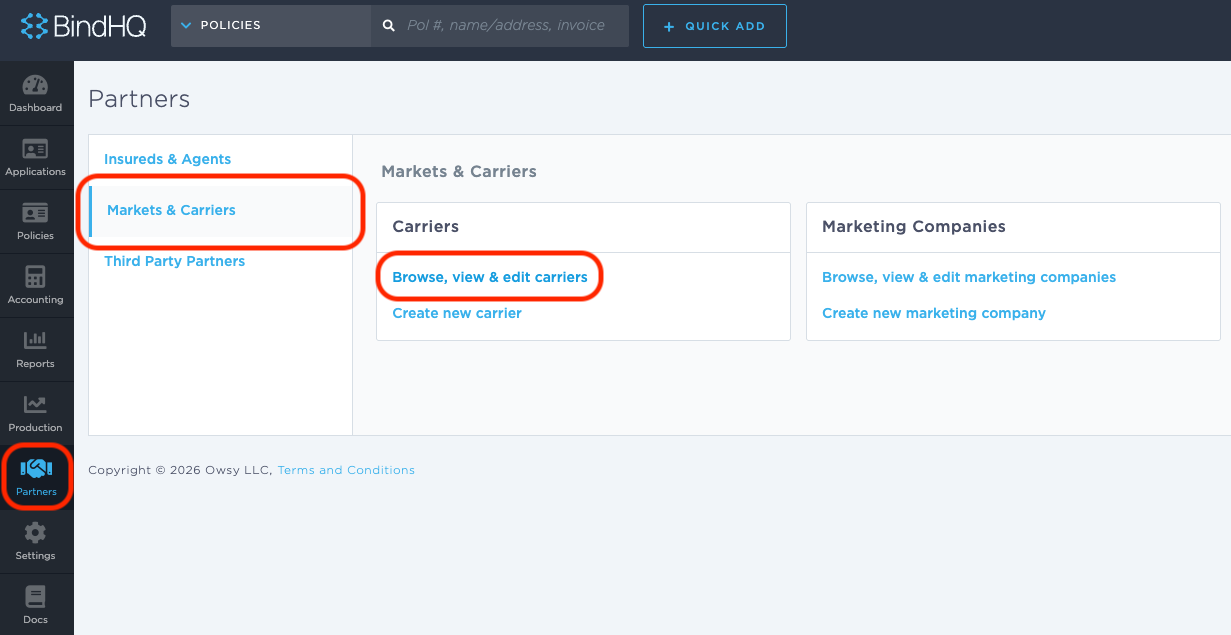Click the BindHQ logo
The image size is (1231, 635).
point(84,25)
